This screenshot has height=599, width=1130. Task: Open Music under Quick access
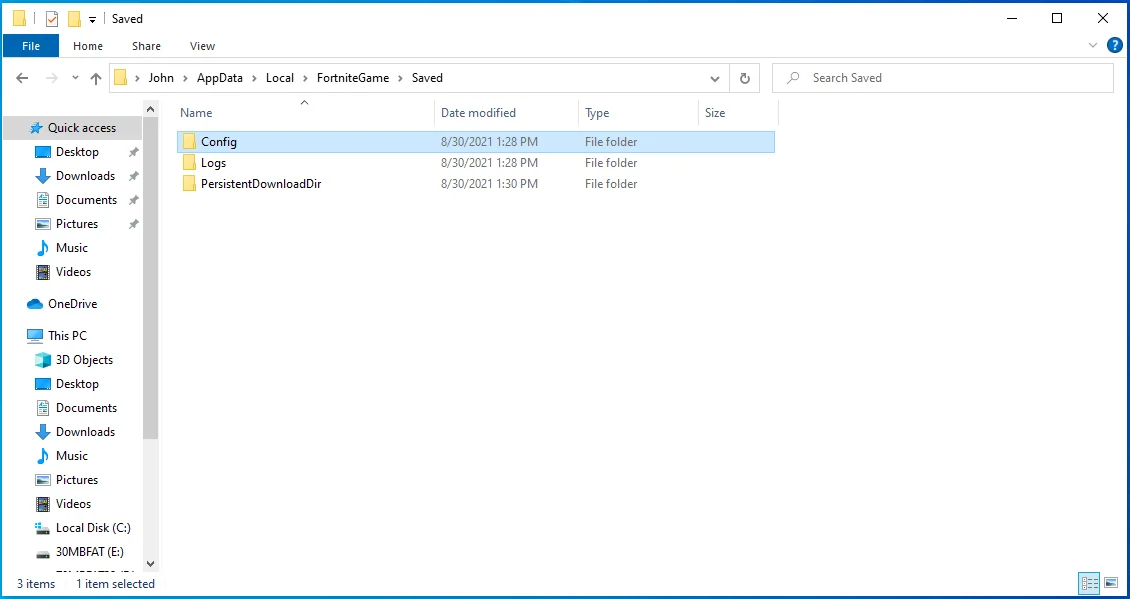pos(71,248)
